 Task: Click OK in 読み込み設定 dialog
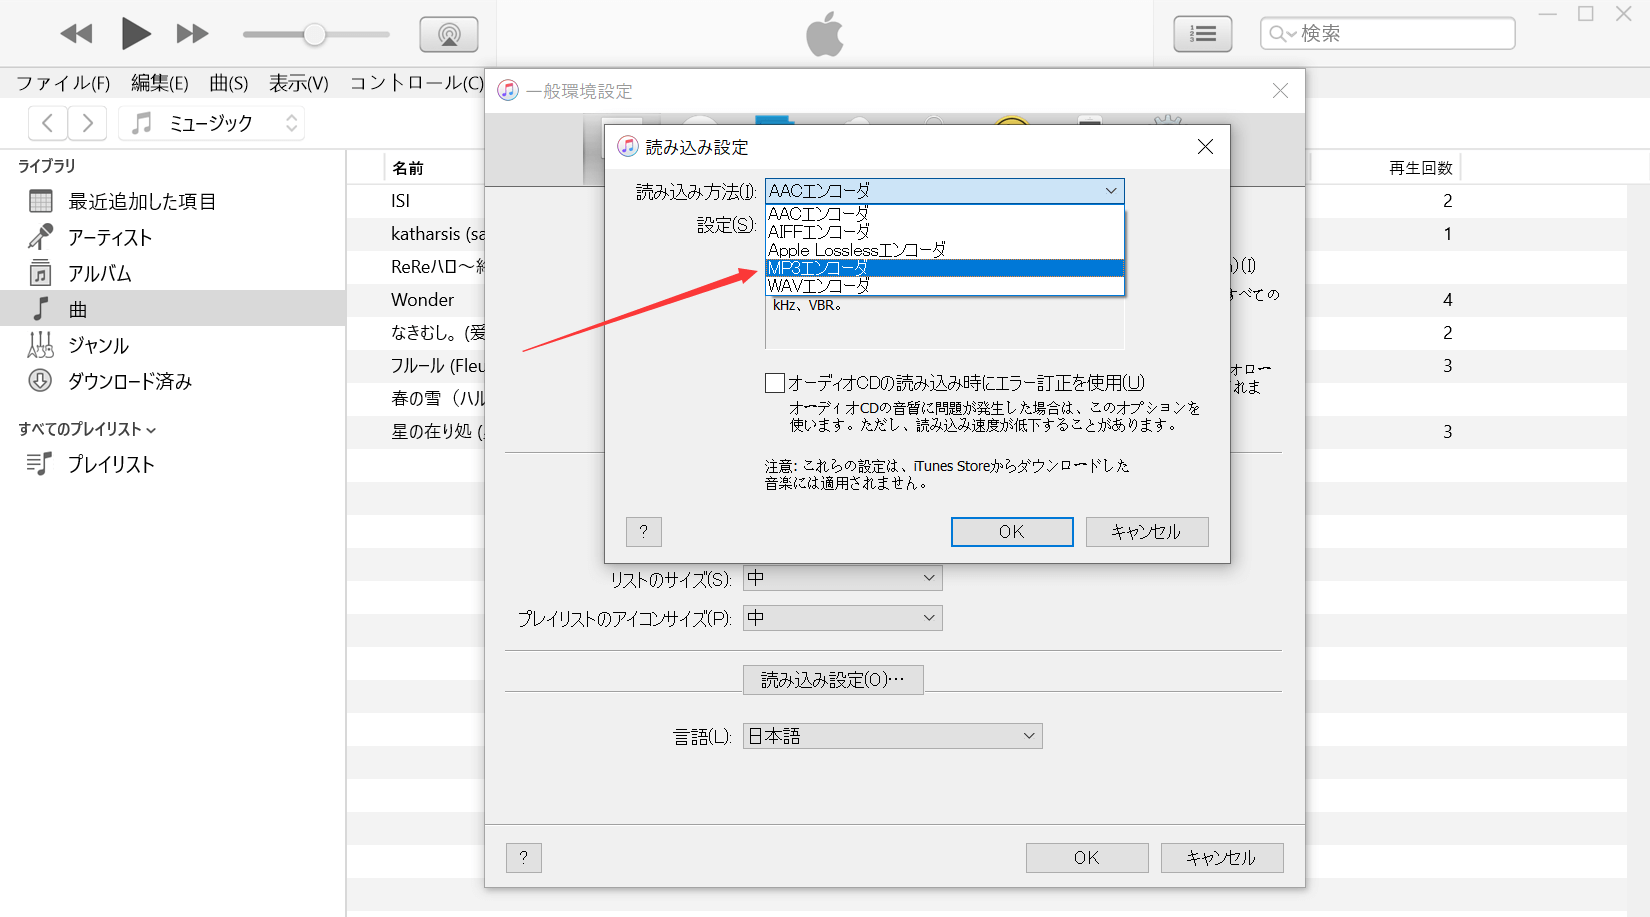[x=1012, y=532]
